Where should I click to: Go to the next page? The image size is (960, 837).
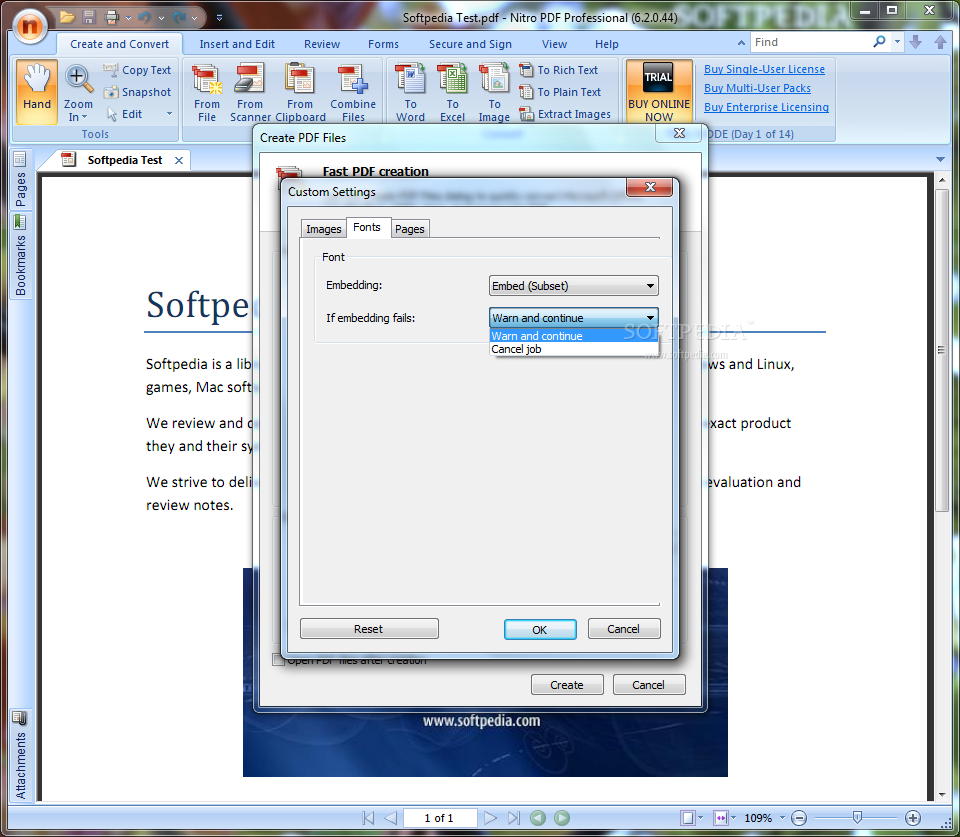[490, 818]
